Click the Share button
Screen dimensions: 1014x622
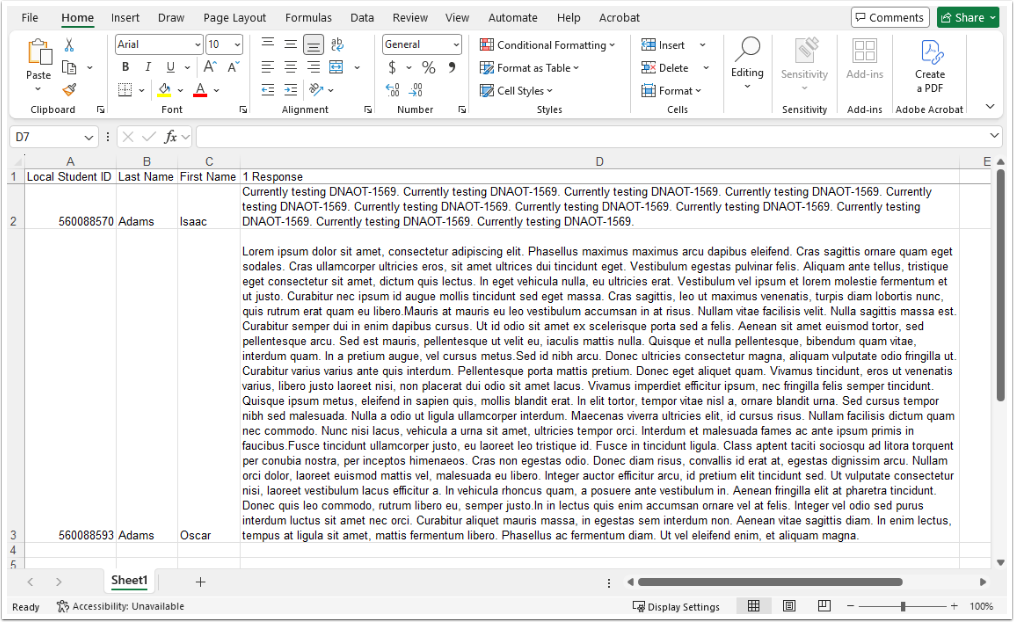pyautogui.click(x=968, y=17)
